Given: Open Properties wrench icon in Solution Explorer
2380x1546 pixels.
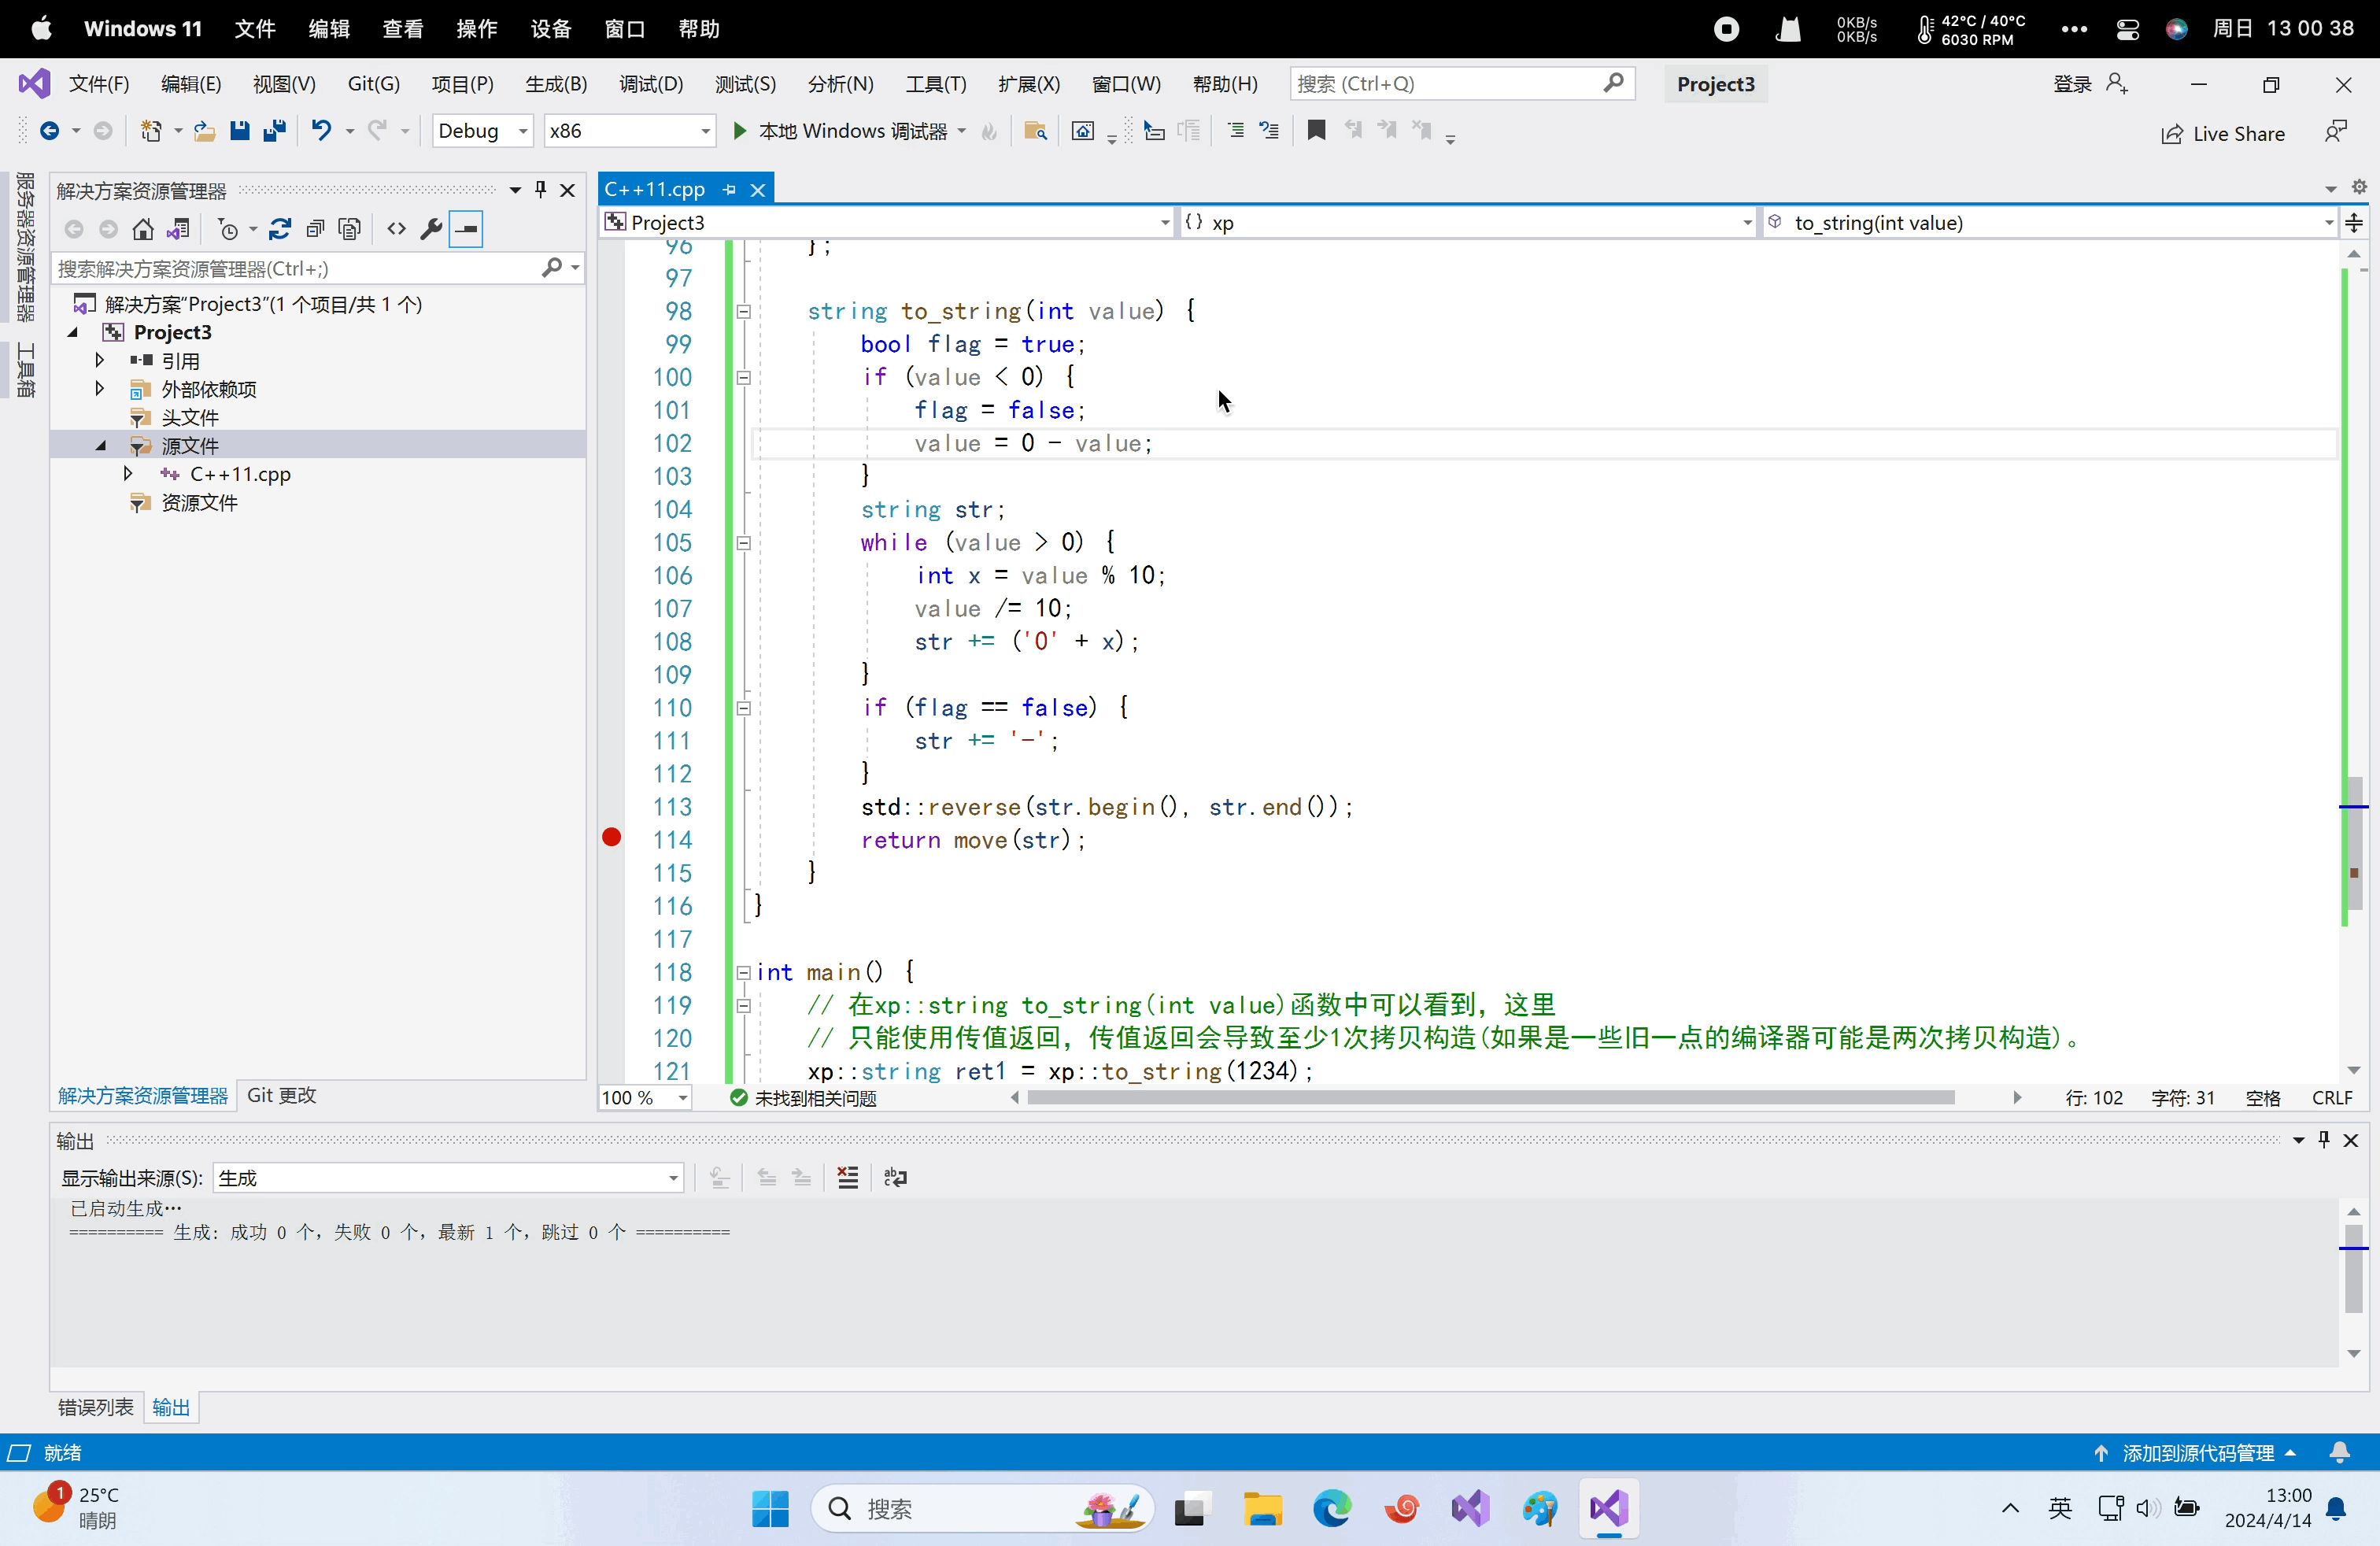Looking at the screenshot, I should coord(431,230).
